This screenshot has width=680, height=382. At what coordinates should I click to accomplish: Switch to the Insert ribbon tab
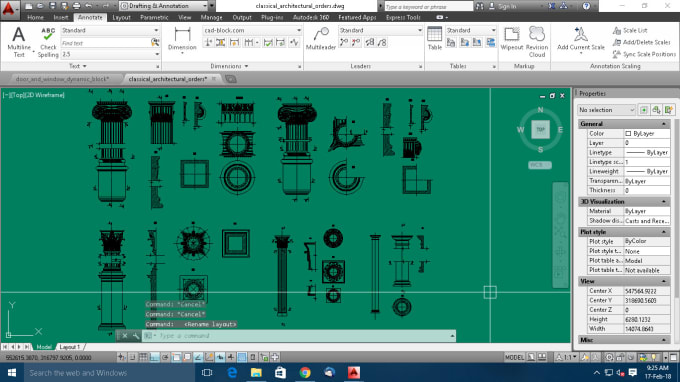pos(61,17)
